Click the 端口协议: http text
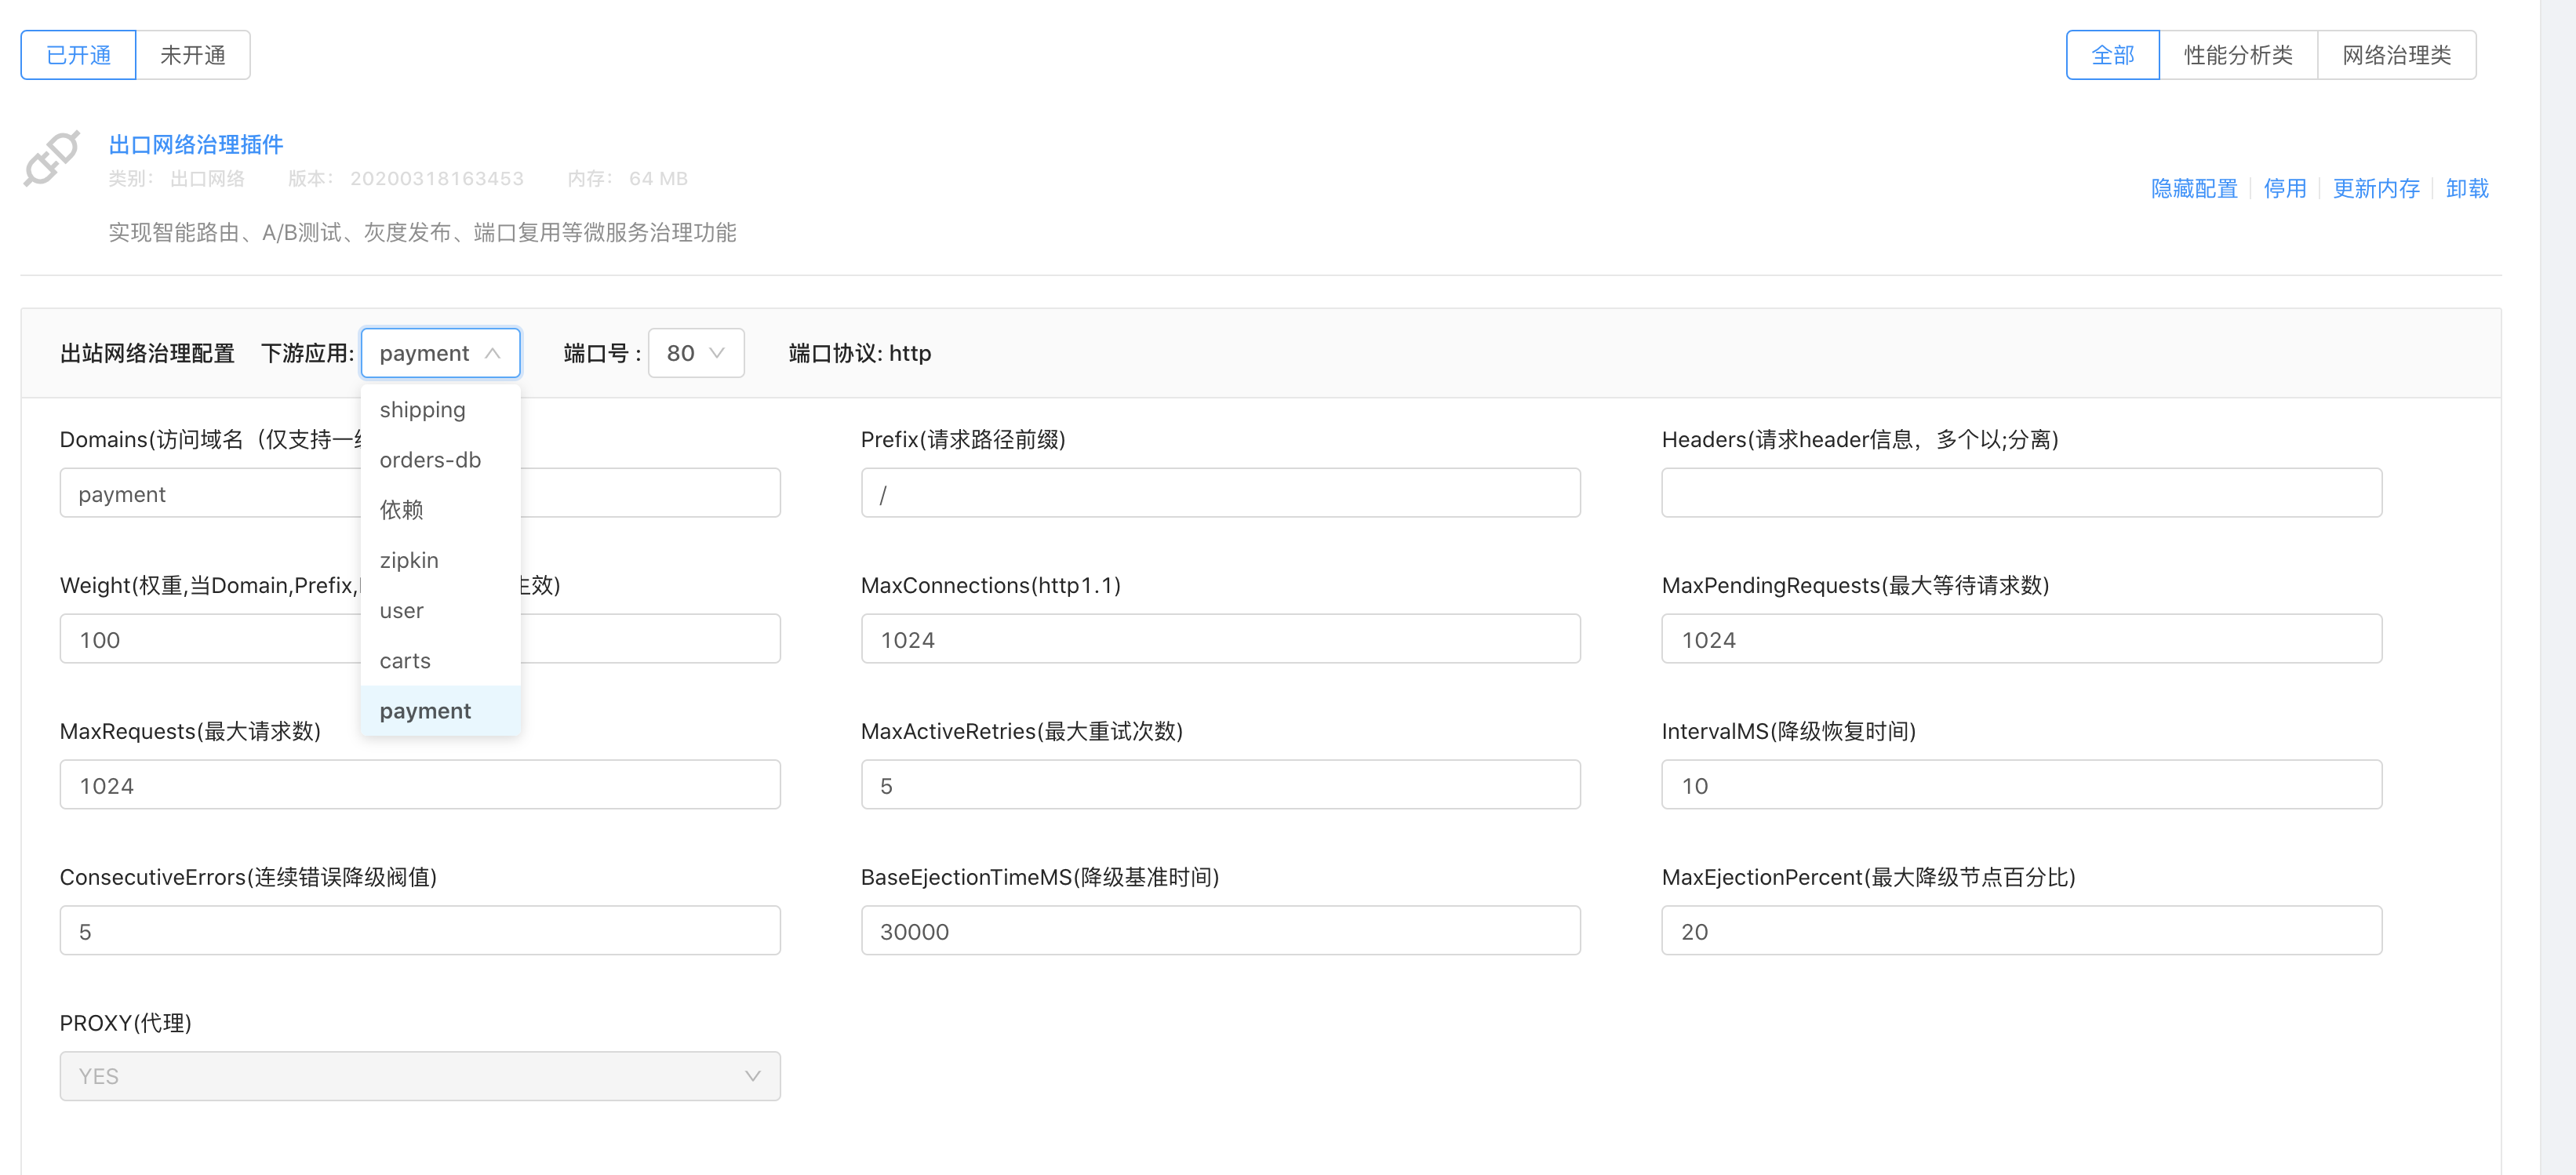 coord(860,353)
